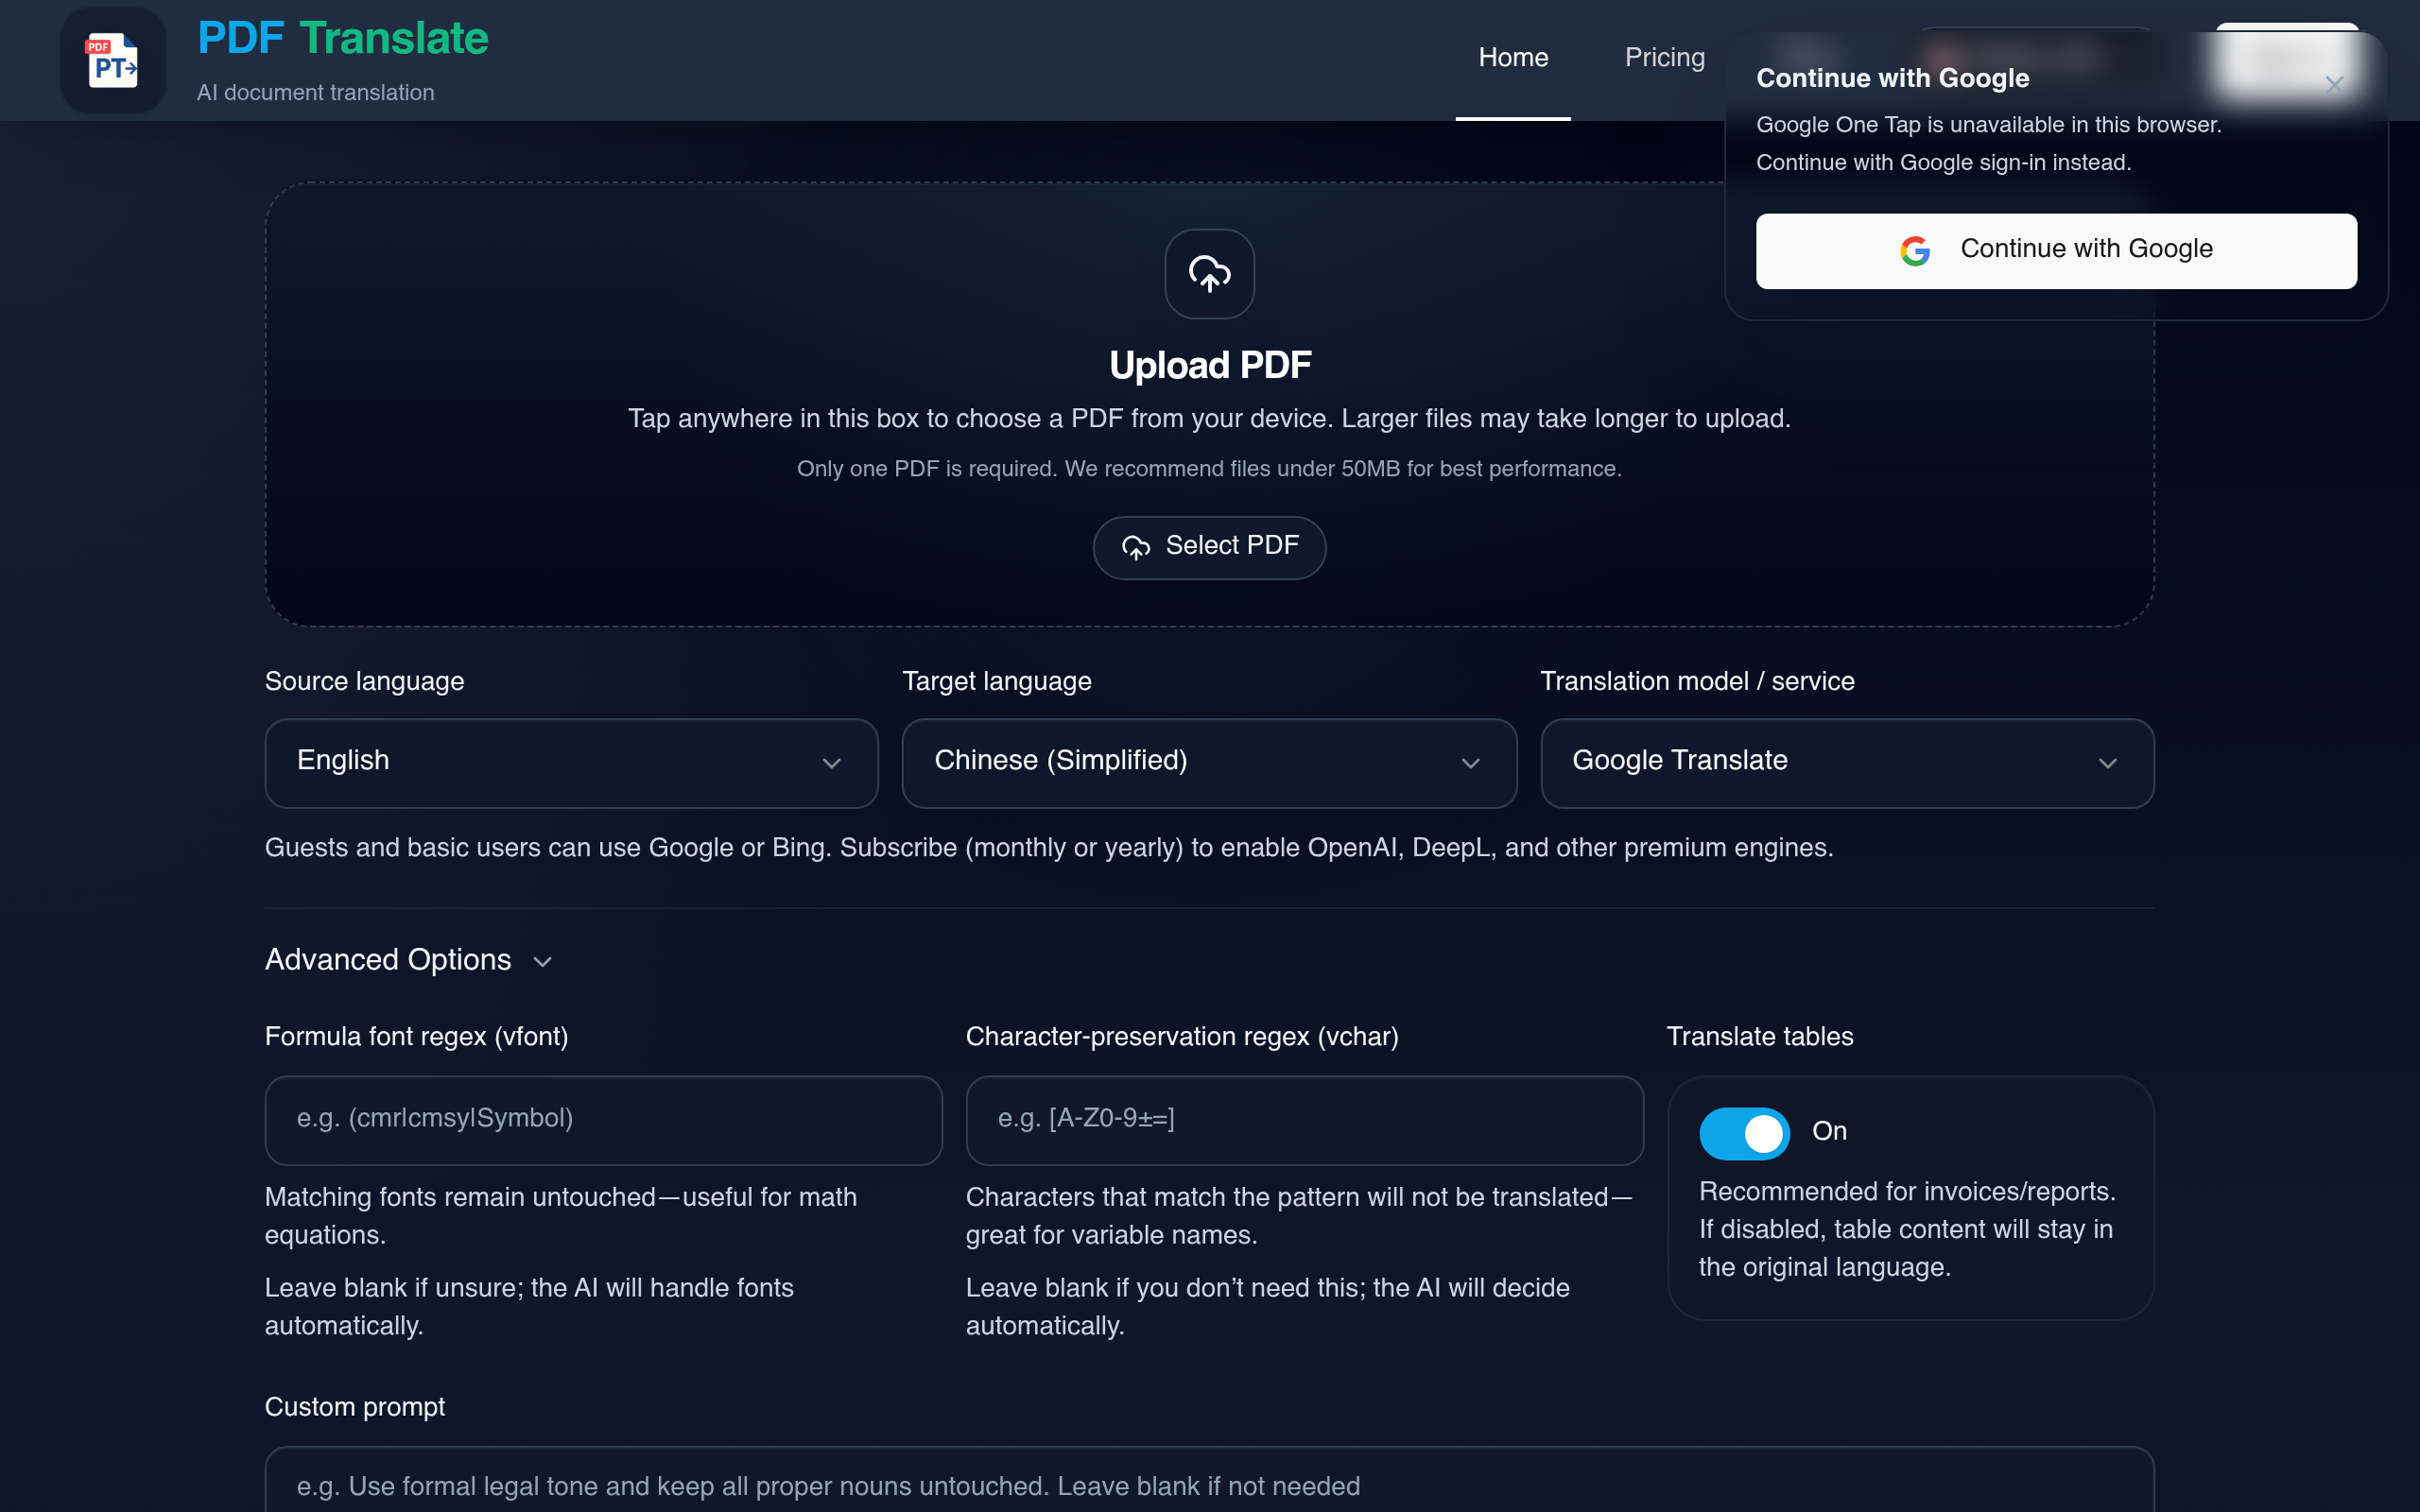Click the Select PDF button
The image size is (2420, 1512).
[1209, 547]
